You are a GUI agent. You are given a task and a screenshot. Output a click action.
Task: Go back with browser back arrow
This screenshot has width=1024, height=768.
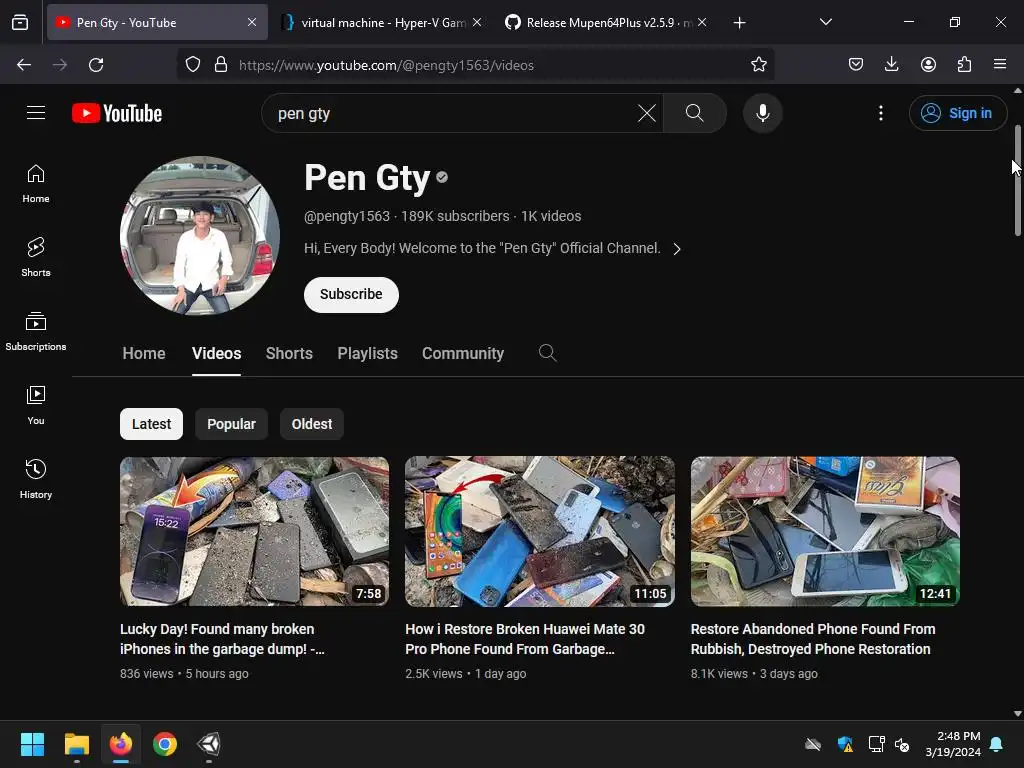pos(24,65)
